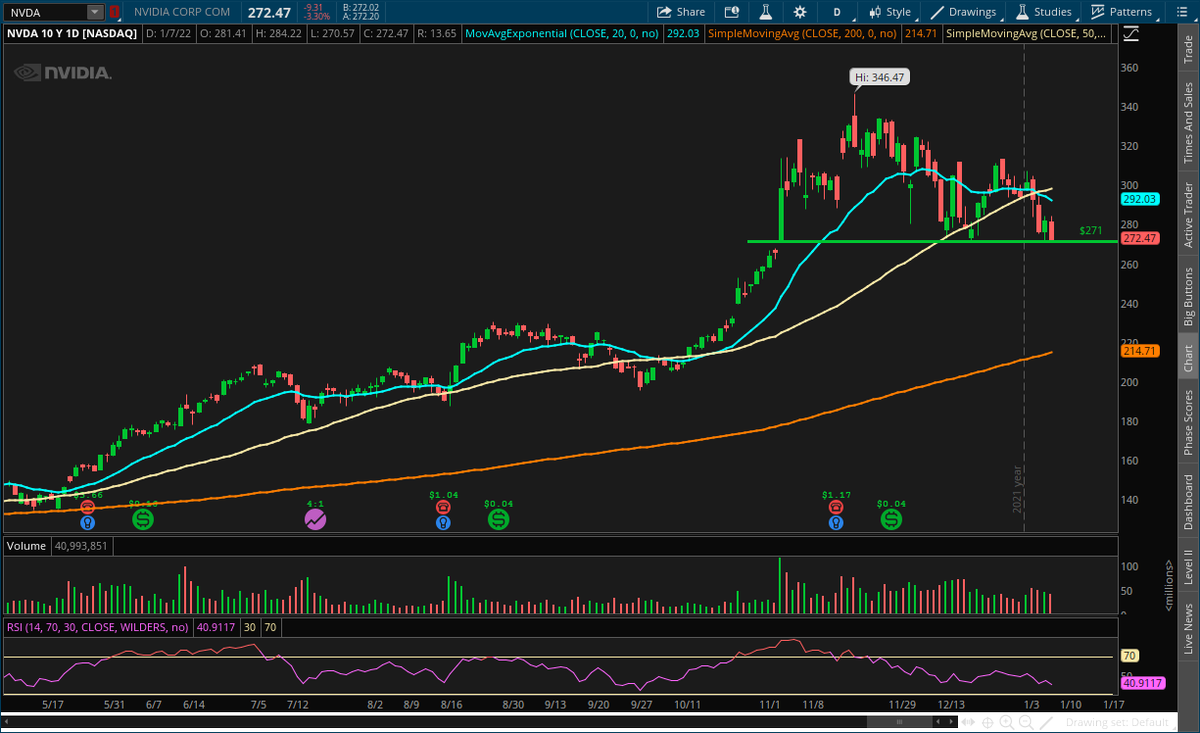Click the crosshair pan icon at bottom
The image size is (1200, 733).
(x=988, y=722)
